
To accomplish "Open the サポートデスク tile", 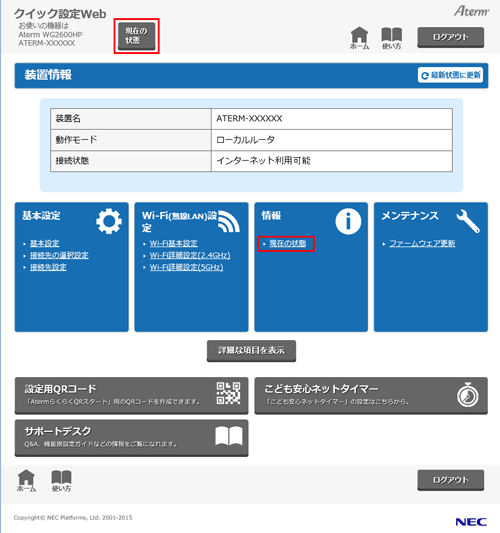I will (x=132, y=438).
